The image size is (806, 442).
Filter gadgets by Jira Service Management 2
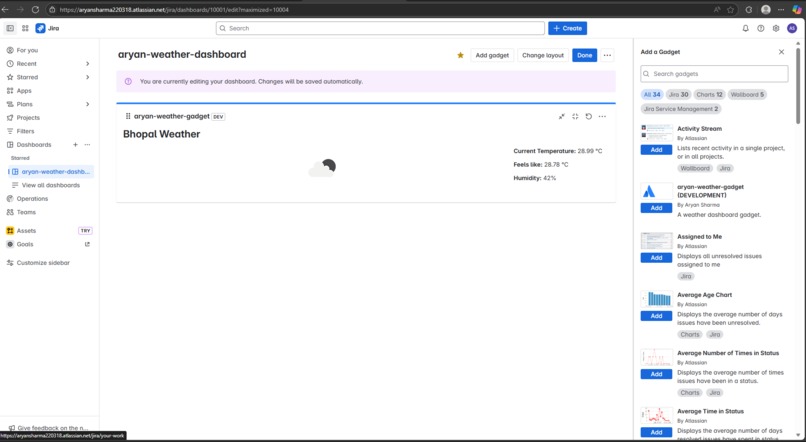[681, 109]
